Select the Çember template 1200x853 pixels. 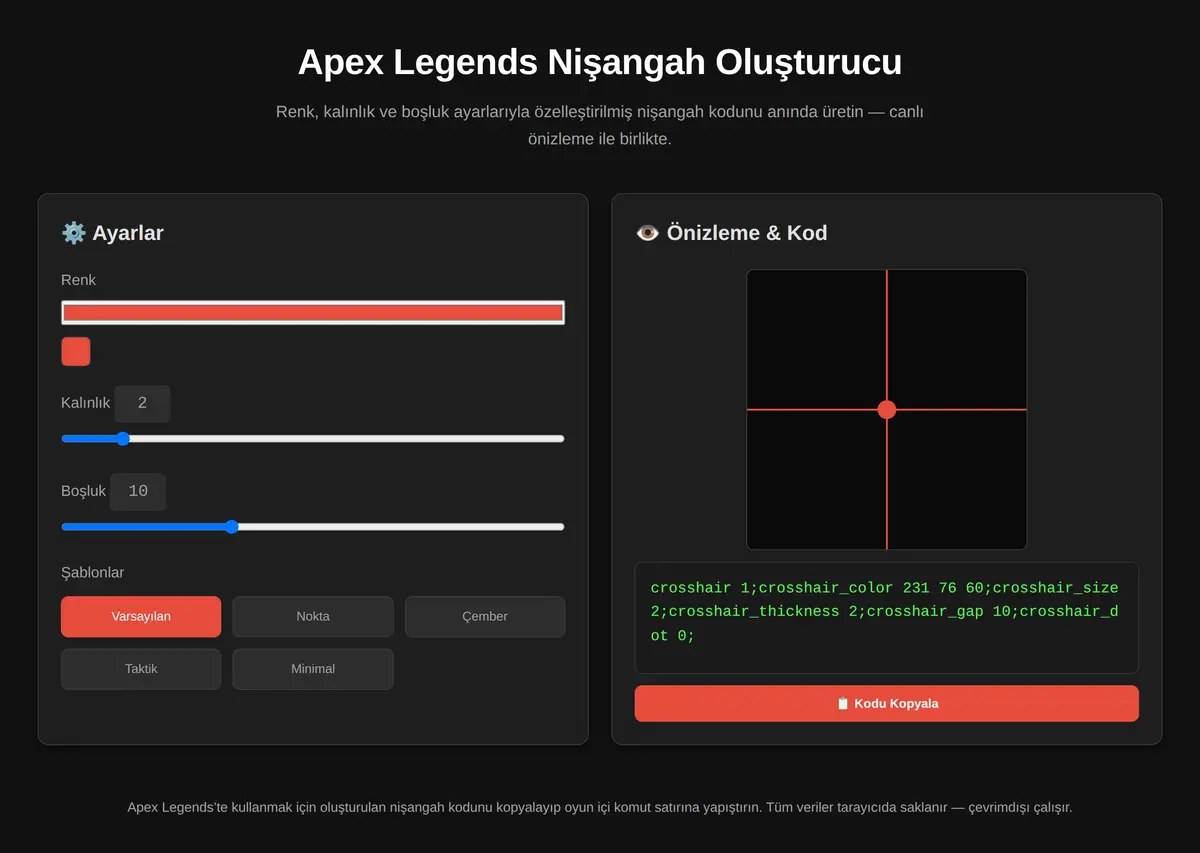point(485,616)
